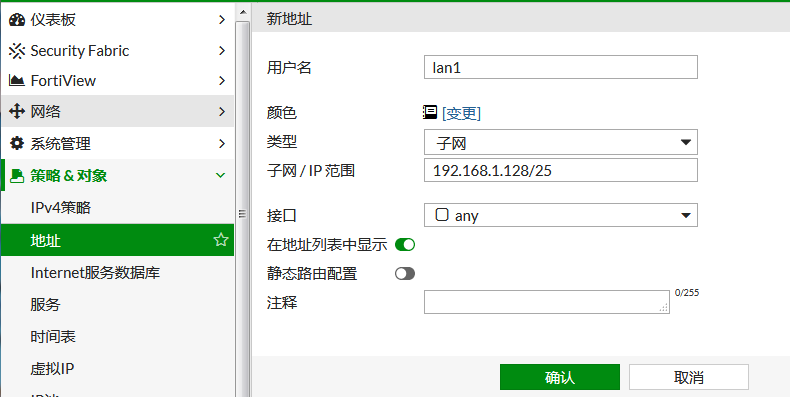Open the 接口 any dropdown
The height and width of the screenshot is (397, 790).
(561, 215)
